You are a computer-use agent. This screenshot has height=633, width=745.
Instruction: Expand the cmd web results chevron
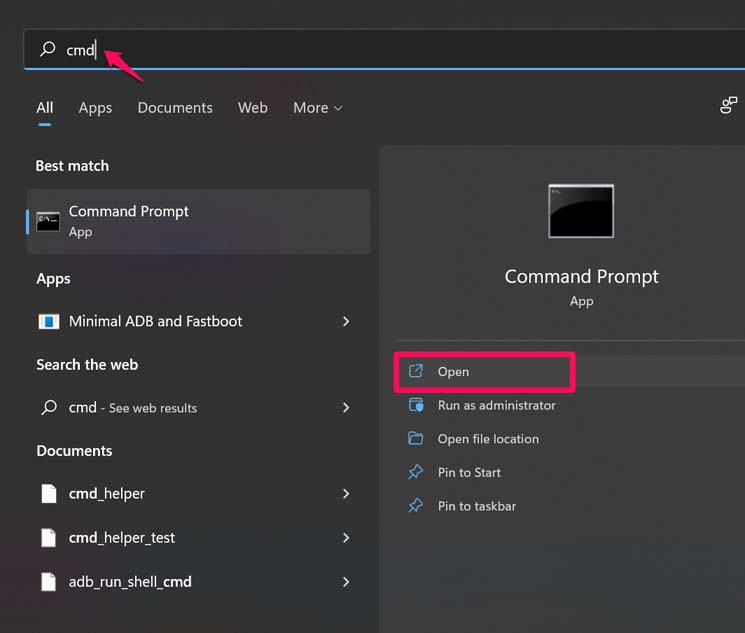tap(346, 408)
